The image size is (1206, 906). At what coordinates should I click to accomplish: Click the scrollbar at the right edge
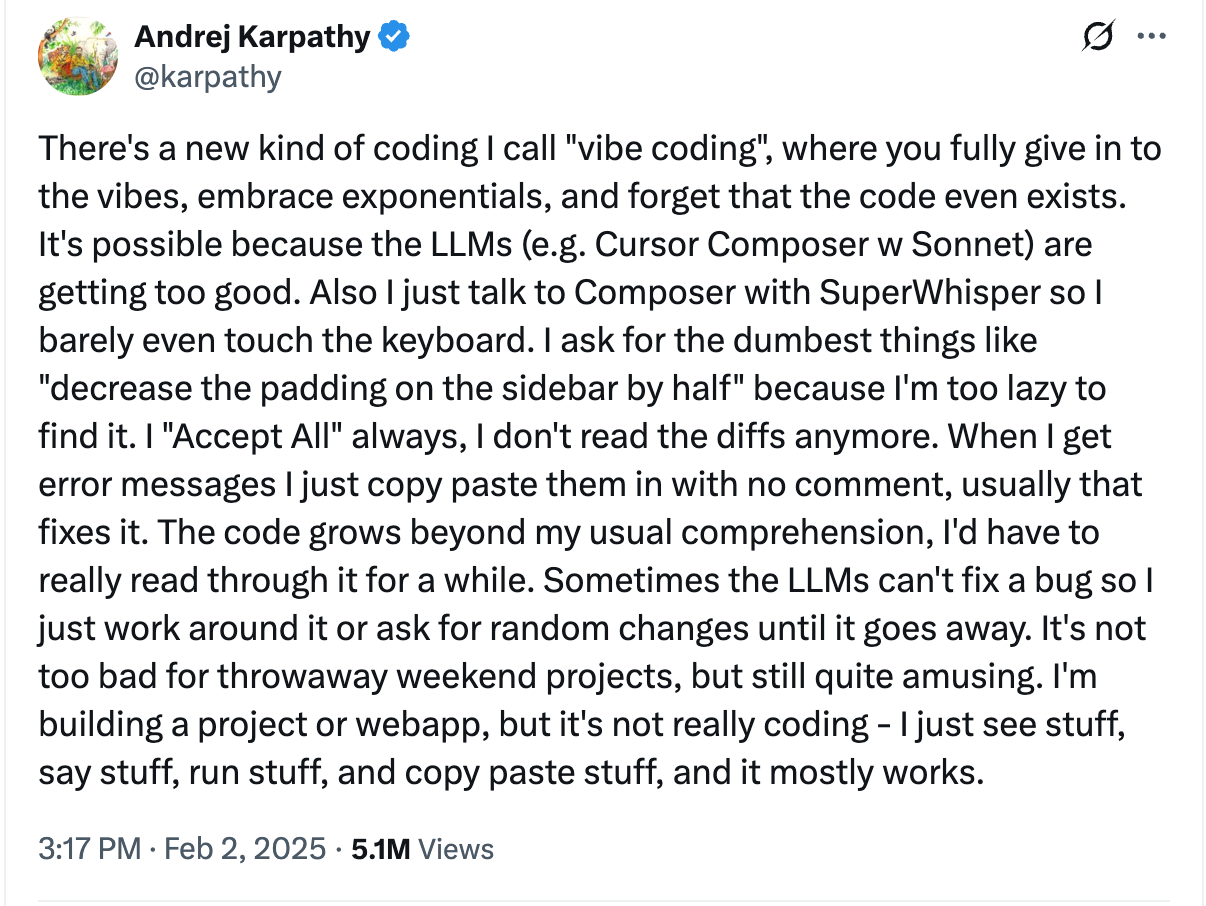click(1200, 450)
